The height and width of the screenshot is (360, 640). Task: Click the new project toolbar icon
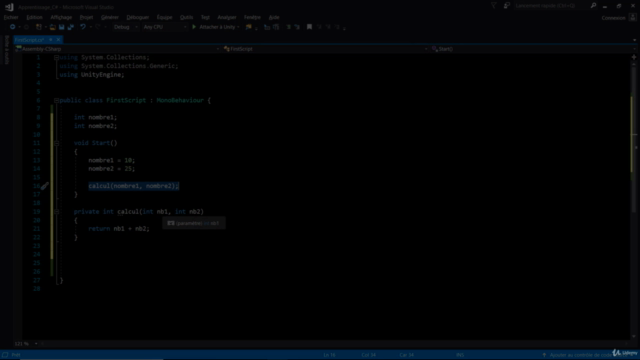coord(39,27)
